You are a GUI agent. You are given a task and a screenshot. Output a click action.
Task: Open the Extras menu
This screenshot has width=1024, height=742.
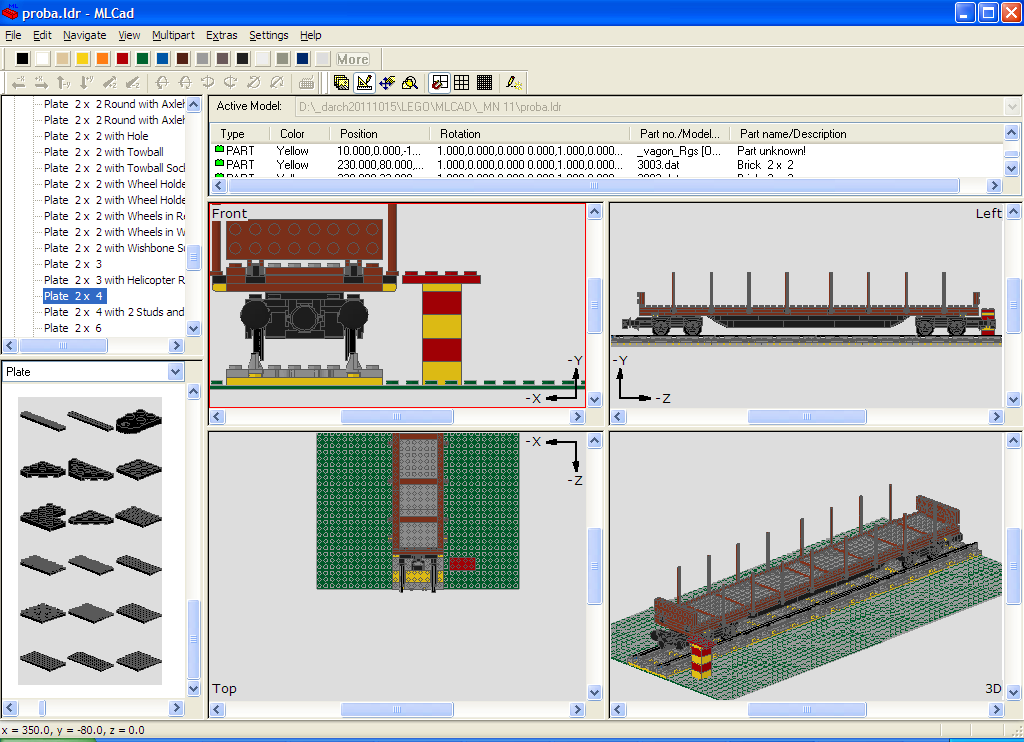point(221,35)
